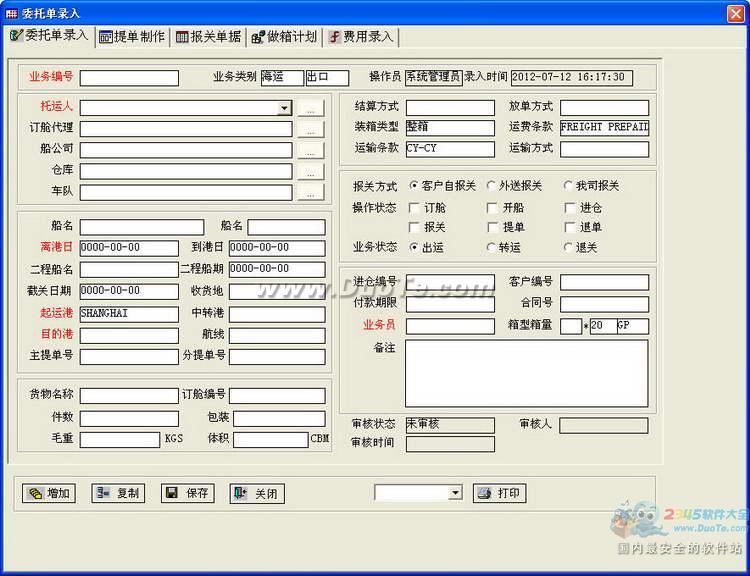This screenshot has height=576, width=750.
Task: Click the 离港日 date field
Action: click(129, 248)
